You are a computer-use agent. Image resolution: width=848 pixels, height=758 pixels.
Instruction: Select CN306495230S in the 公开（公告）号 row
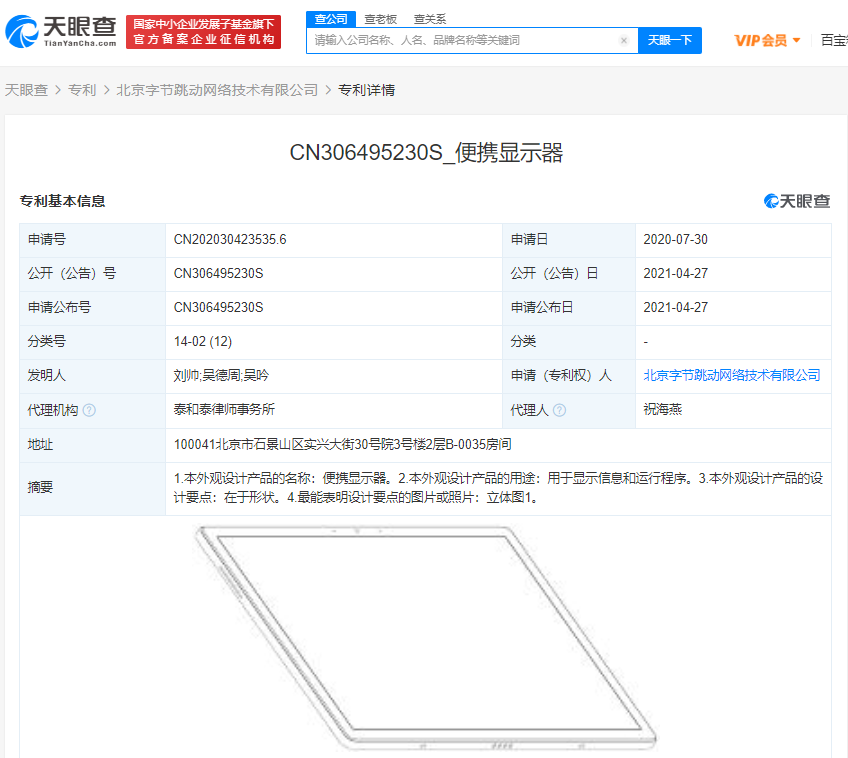pyautogui.click(x=218, y=274)
